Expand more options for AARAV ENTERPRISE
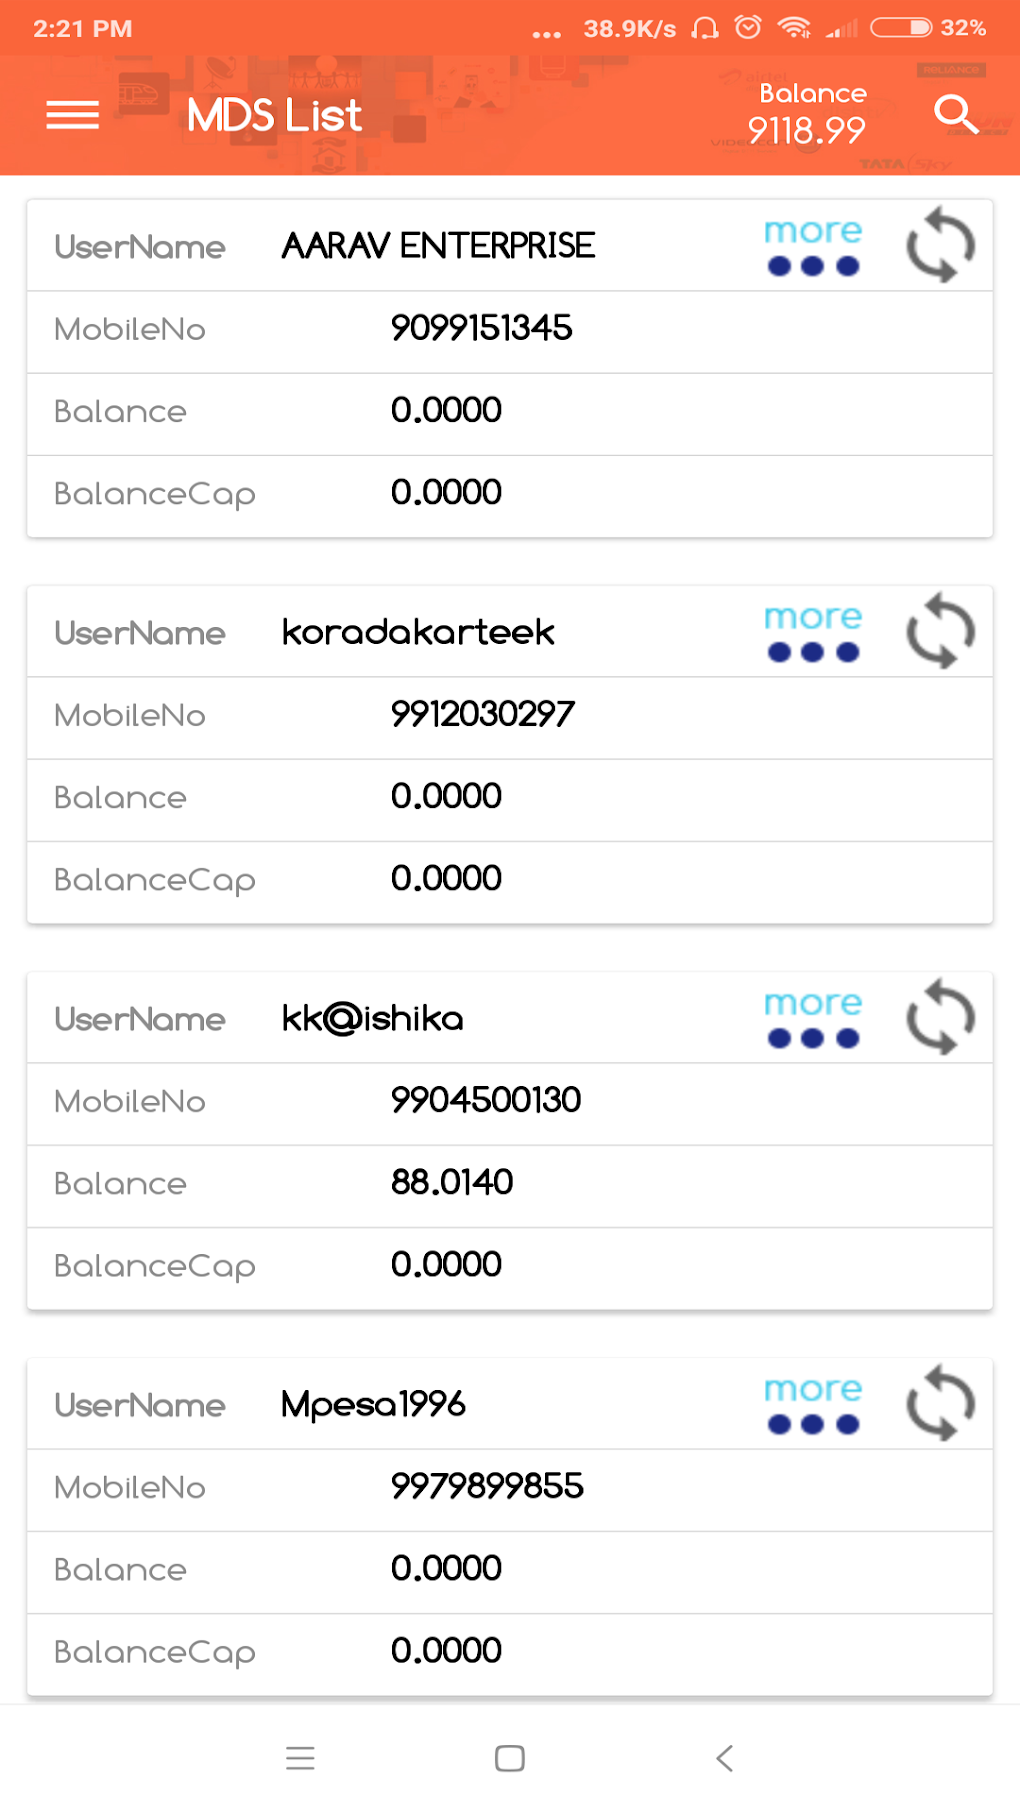Viewport: 1020px width, 1813px height. point(813,246)
